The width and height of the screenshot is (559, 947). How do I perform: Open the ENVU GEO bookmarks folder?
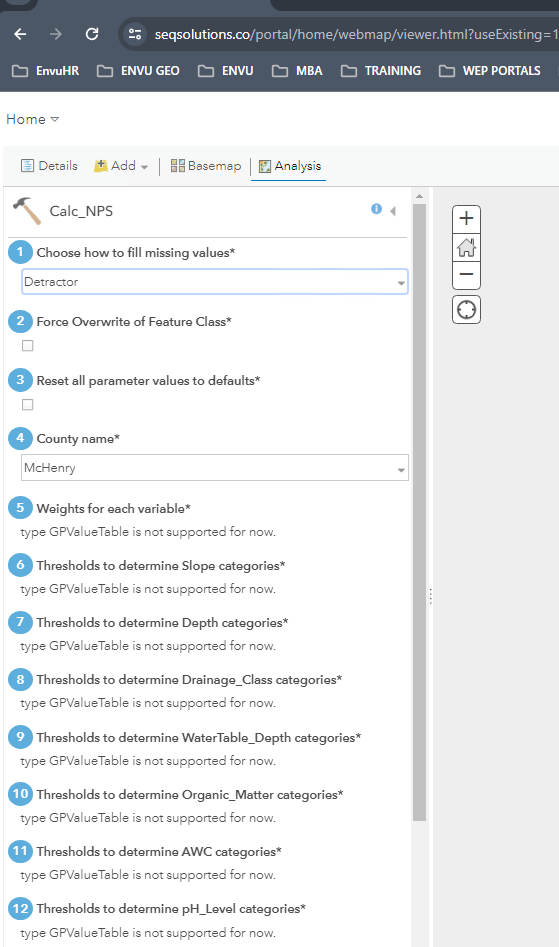coord(138,71)
